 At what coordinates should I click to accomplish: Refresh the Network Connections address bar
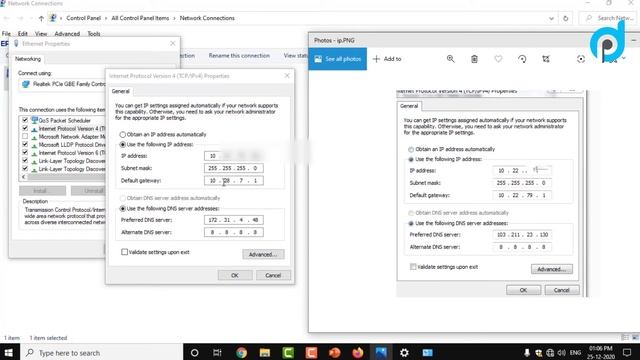(x=565, y=18)
